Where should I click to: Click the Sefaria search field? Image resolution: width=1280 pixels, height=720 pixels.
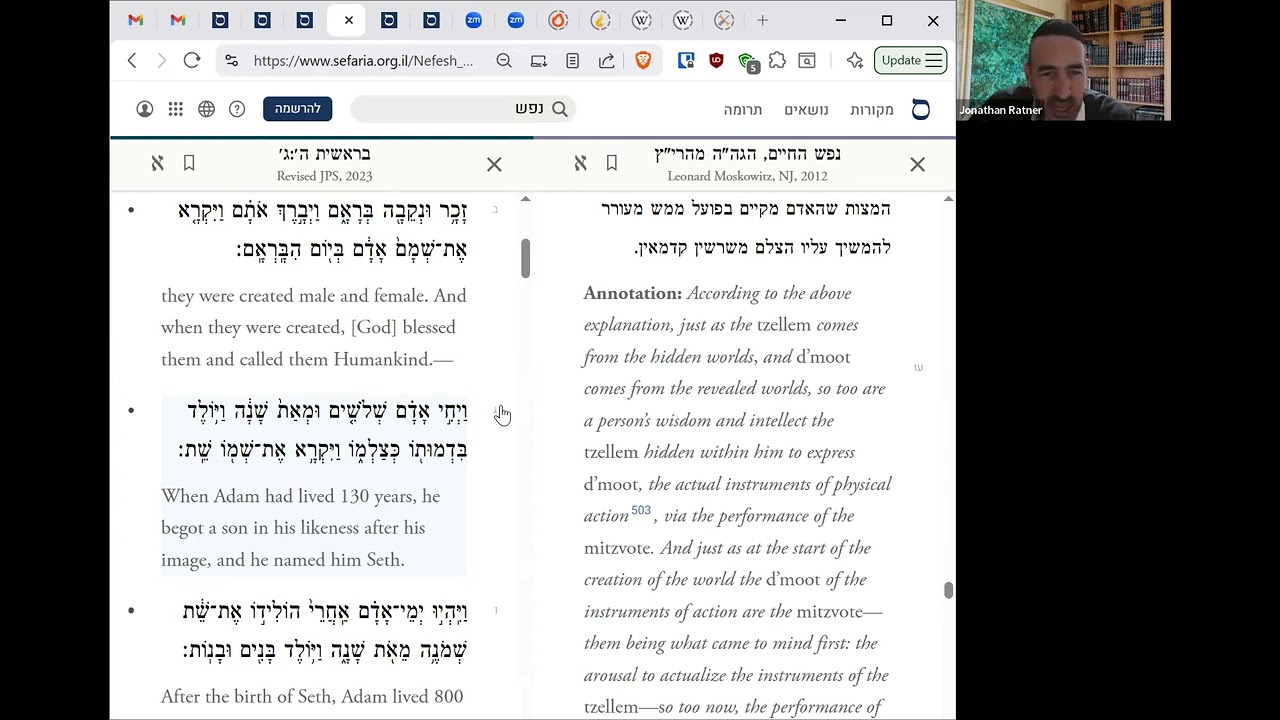[463, 109]
